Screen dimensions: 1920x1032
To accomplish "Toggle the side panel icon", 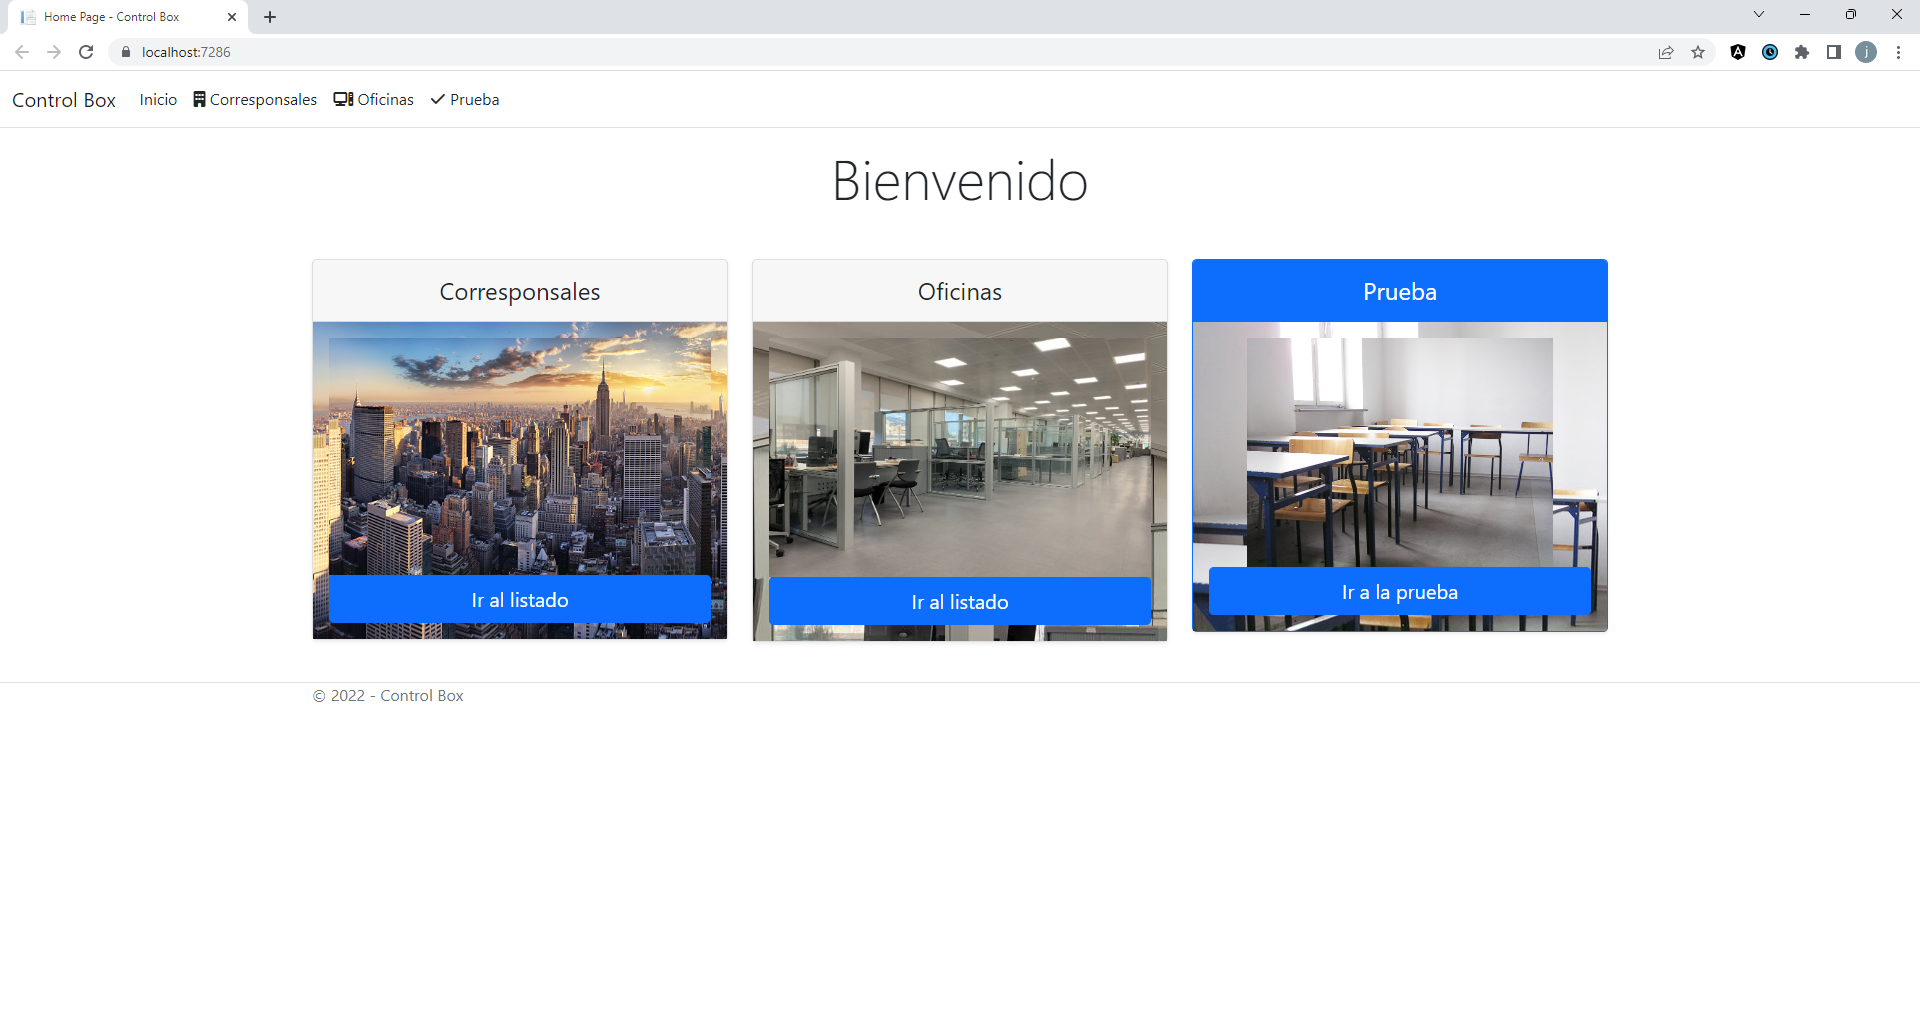I will [x=1835, y=51].
